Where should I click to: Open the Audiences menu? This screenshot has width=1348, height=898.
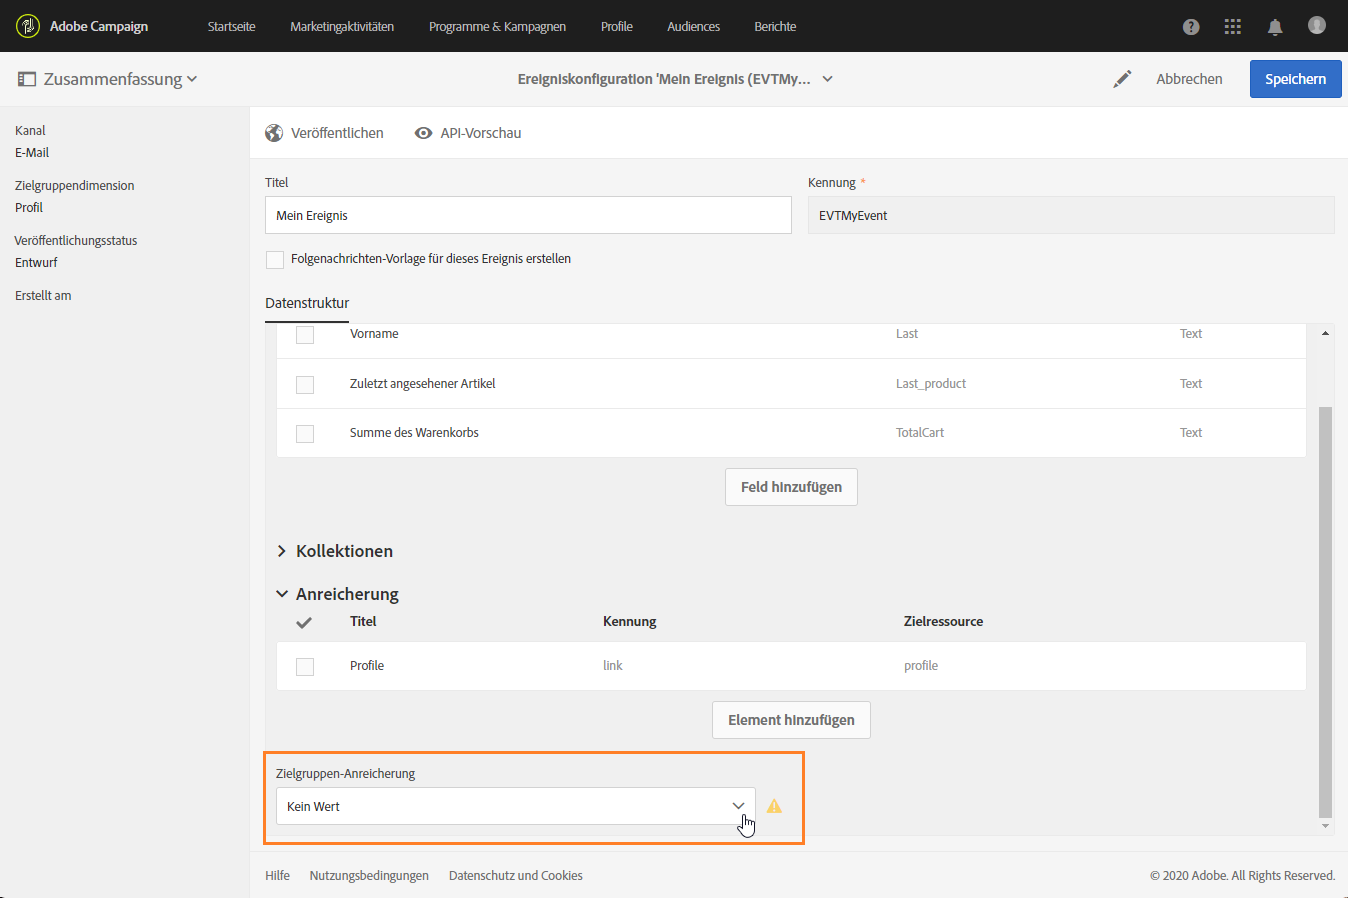[694, 27]
